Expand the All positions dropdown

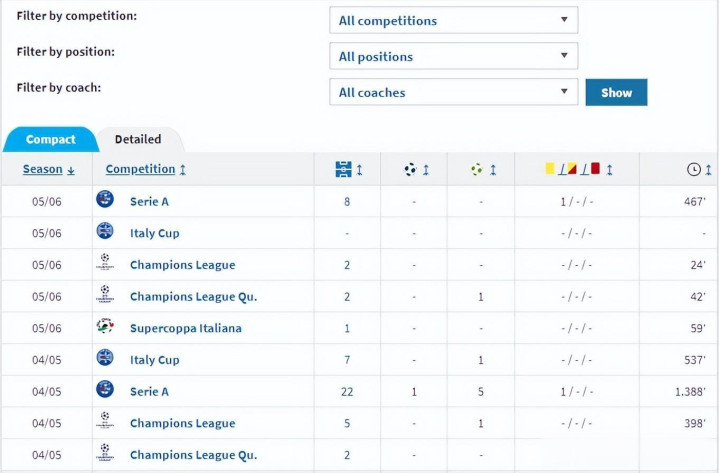[x=453, y=56]
